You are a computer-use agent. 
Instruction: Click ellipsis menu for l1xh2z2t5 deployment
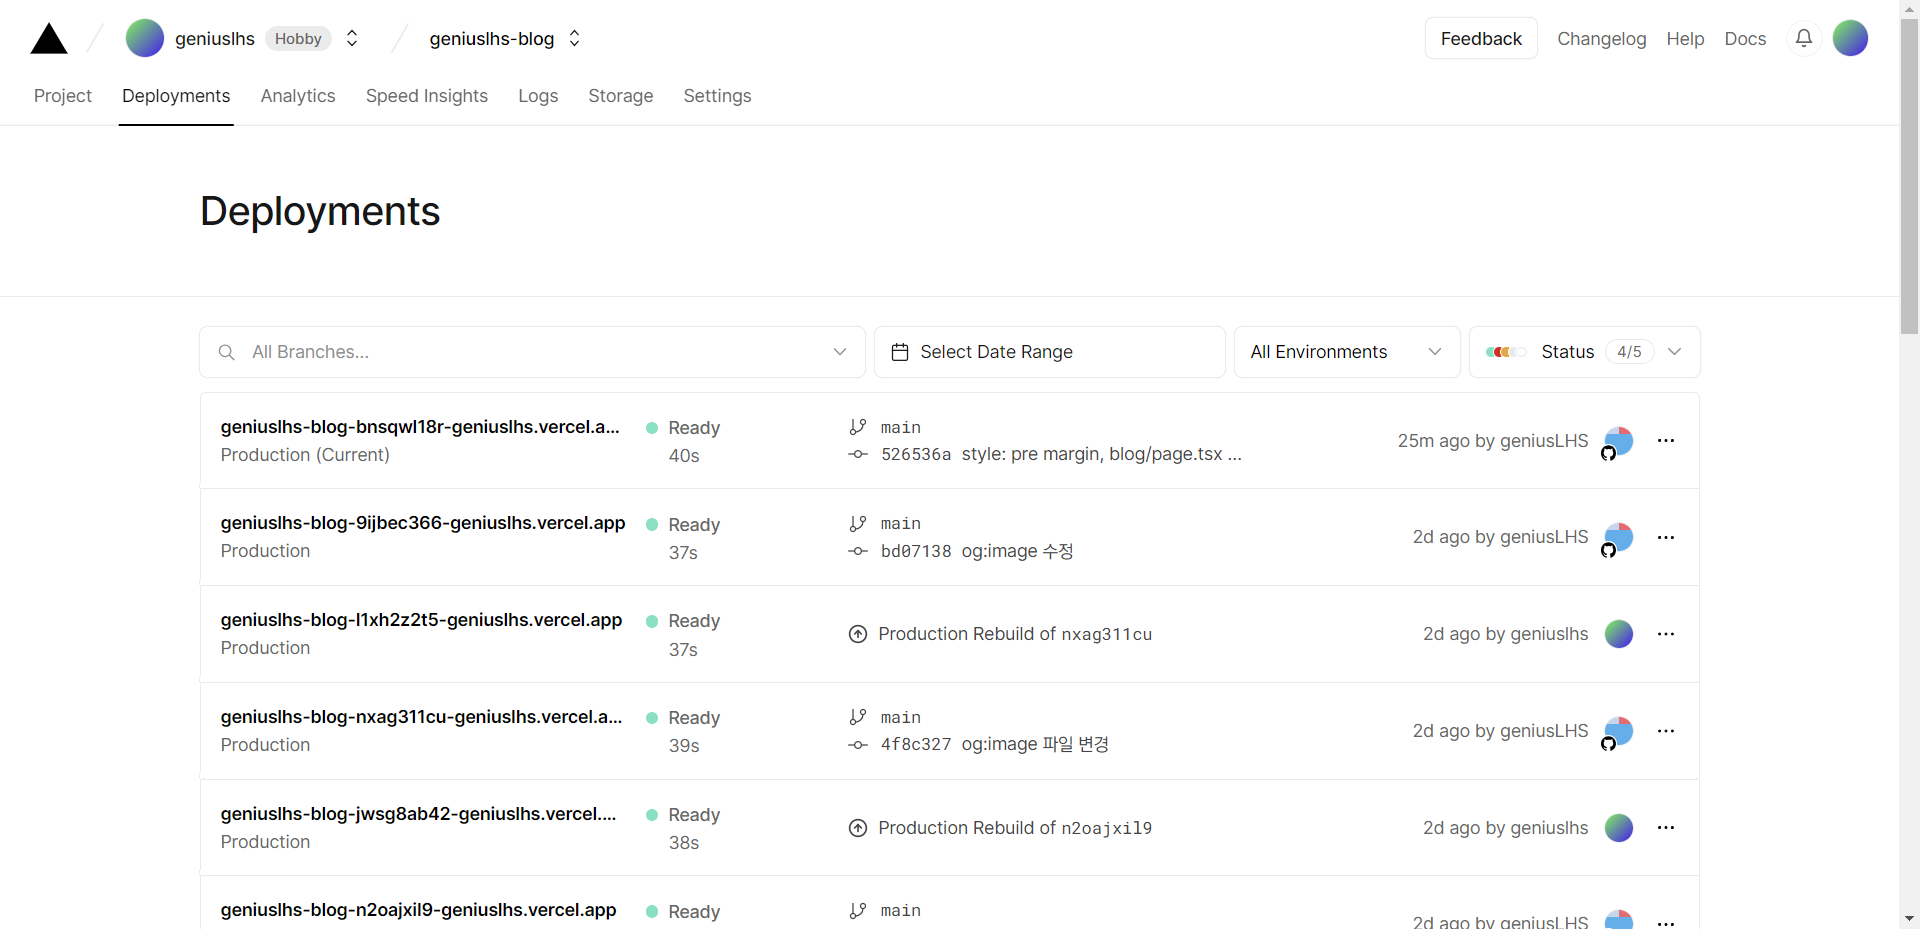[x=1665, y=634]
